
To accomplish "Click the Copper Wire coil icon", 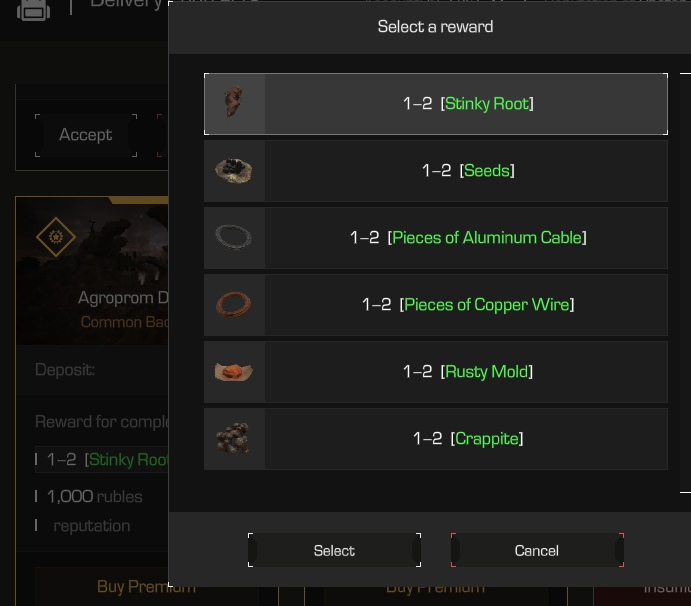I will (x=234, y=304).
